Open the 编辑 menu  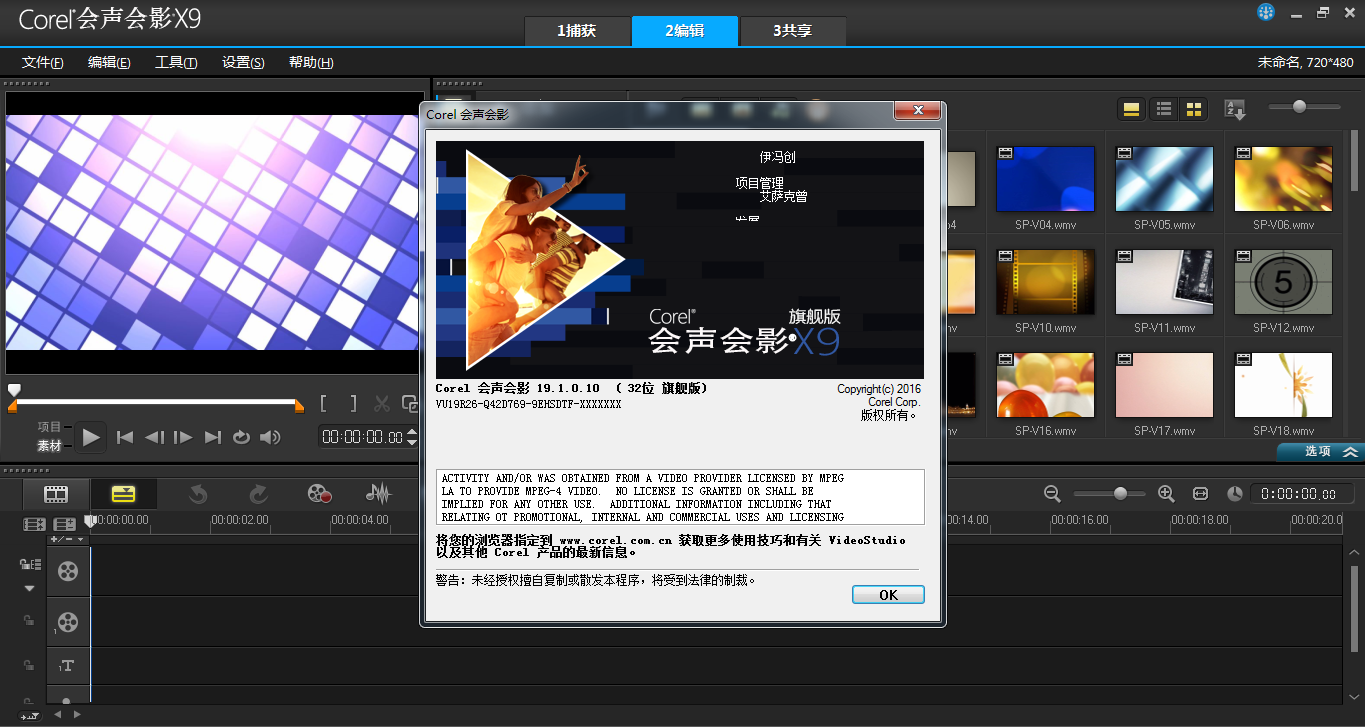coord(109,62)
